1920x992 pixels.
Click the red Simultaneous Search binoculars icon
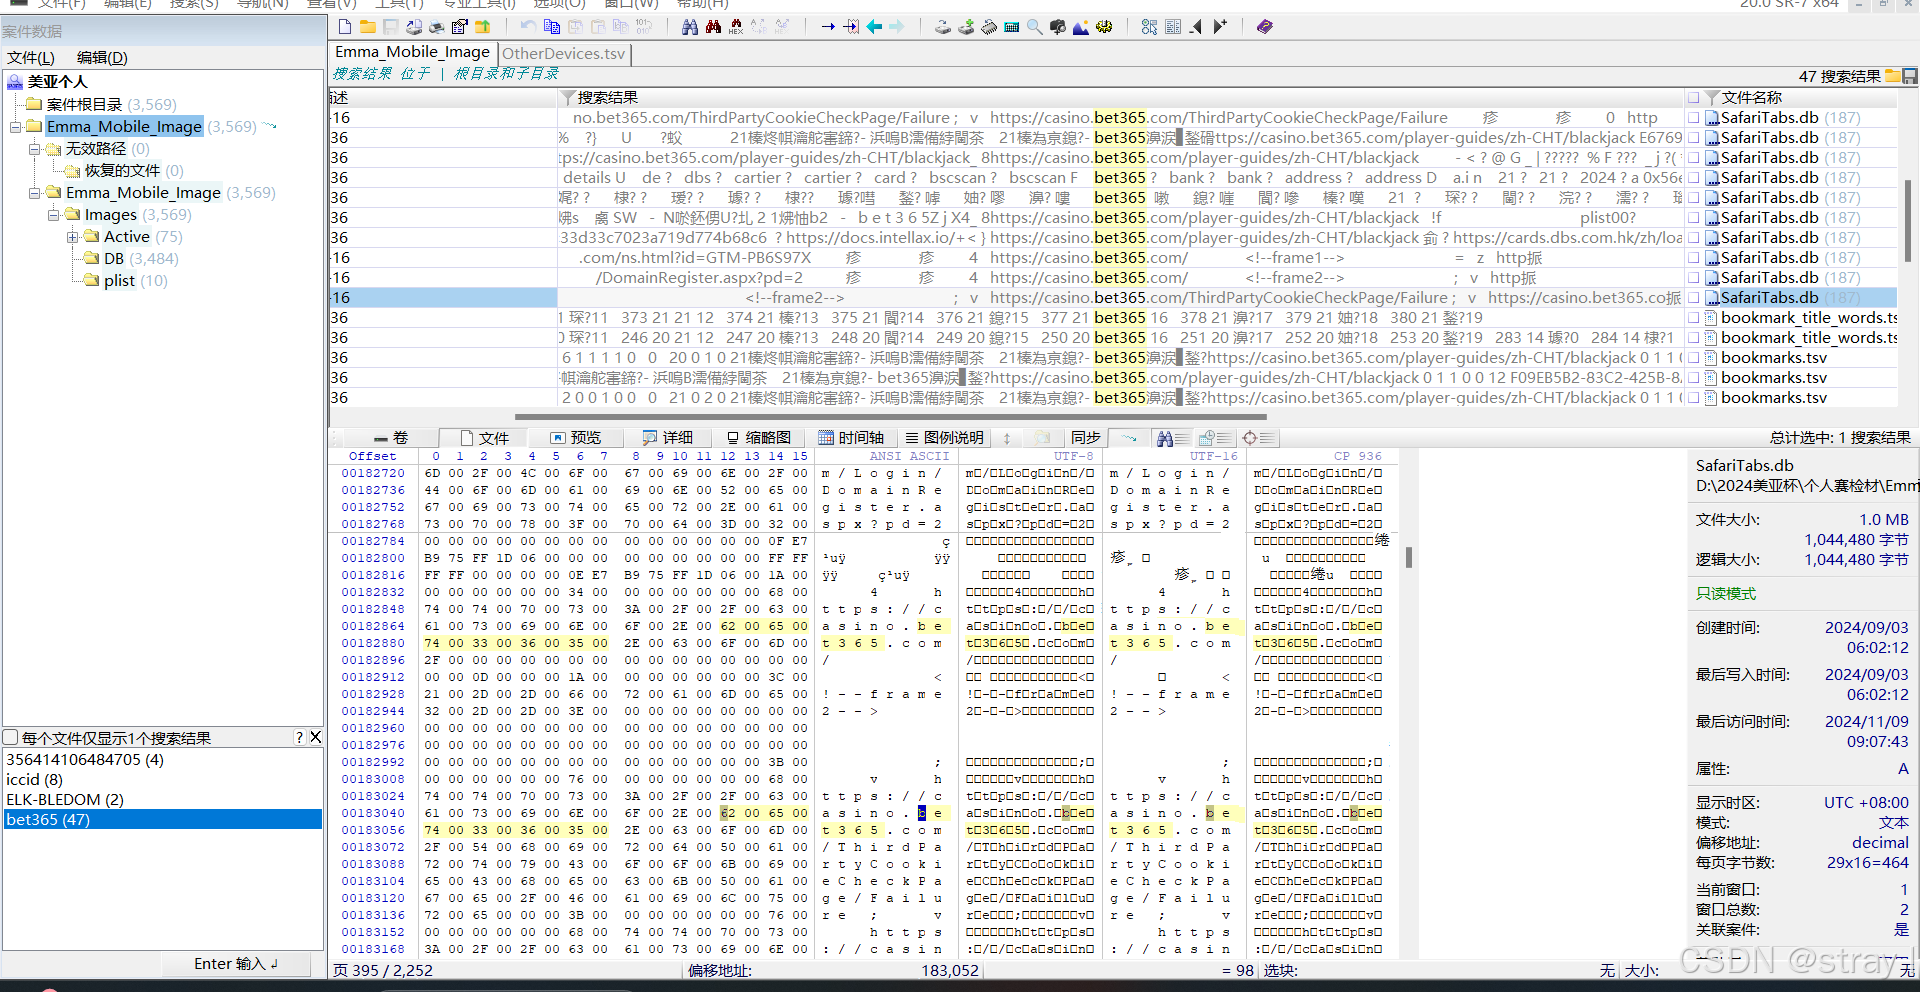coord(713,27)
